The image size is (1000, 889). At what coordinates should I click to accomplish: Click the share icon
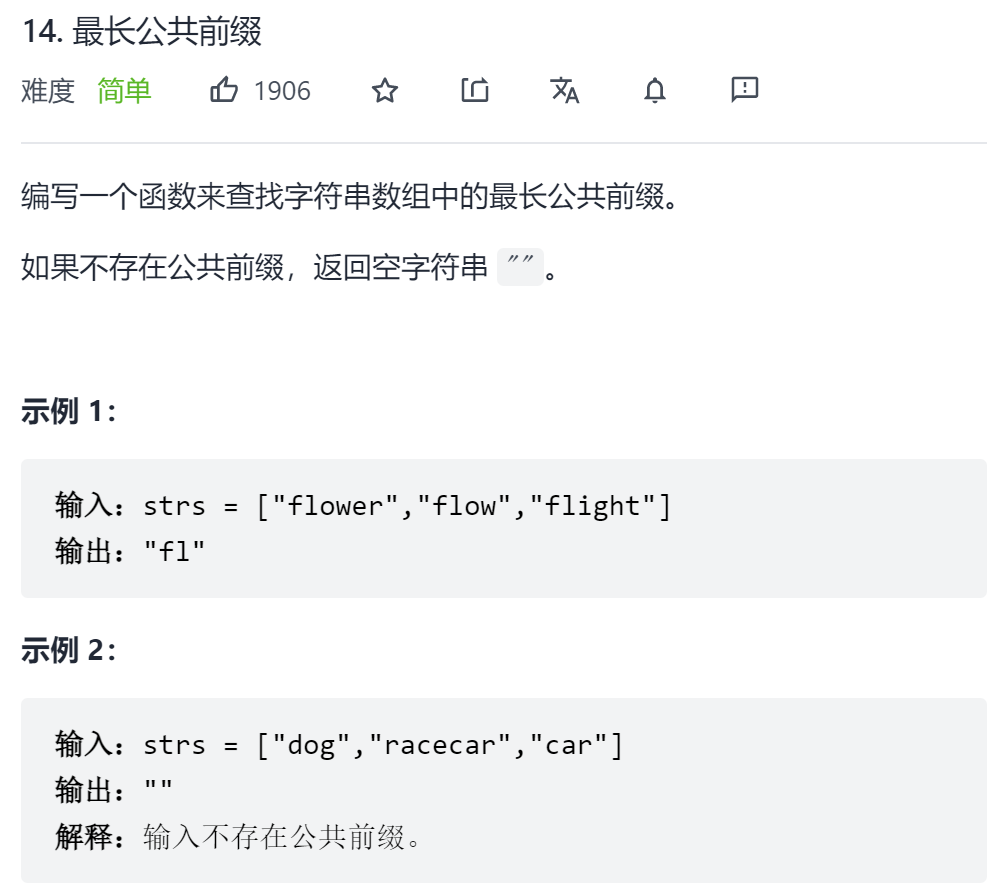click(x=475, y=90)
